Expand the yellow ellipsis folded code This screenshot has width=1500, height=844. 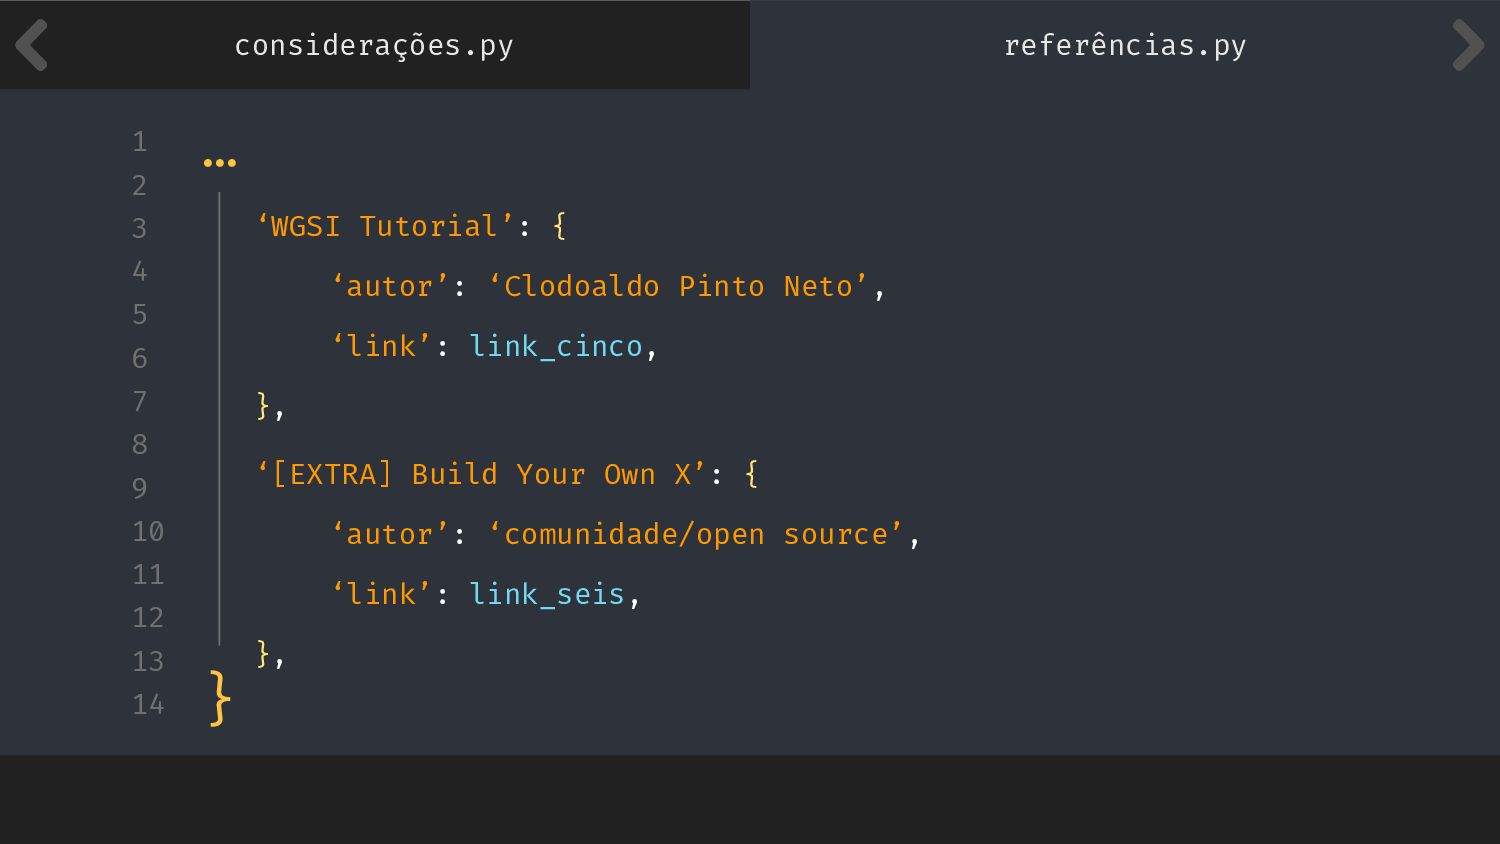(220, 162)
